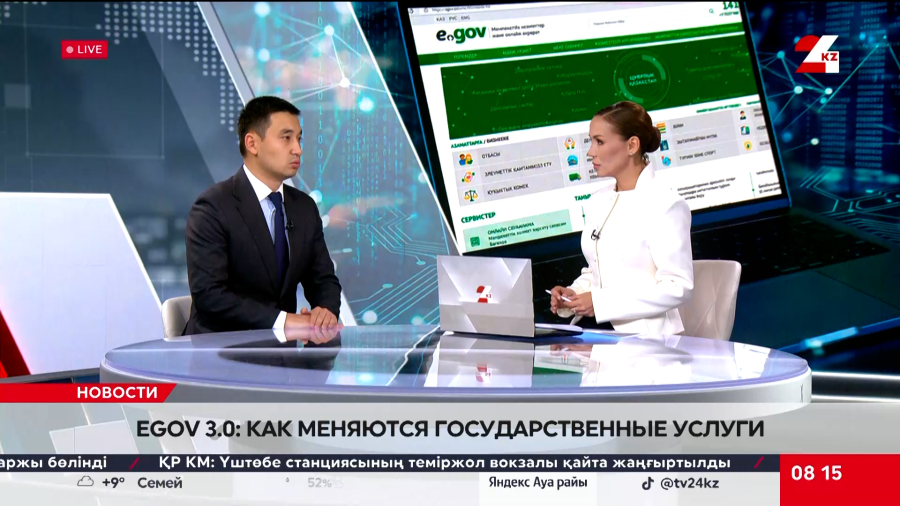Click the family icon beside ОТБАСЫ
900x506 pixels.
(x=465, y=159)
